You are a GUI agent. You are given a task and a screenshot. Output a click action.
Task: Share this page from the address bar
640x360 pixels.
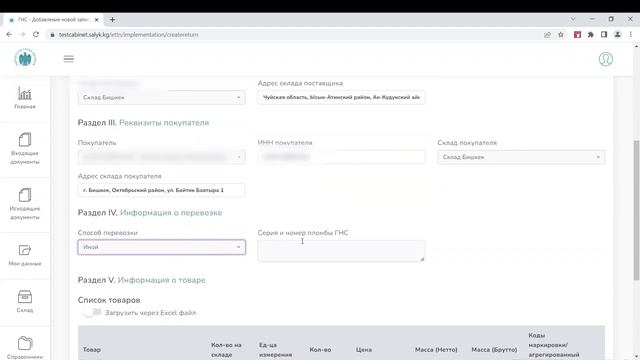point(547,35)
